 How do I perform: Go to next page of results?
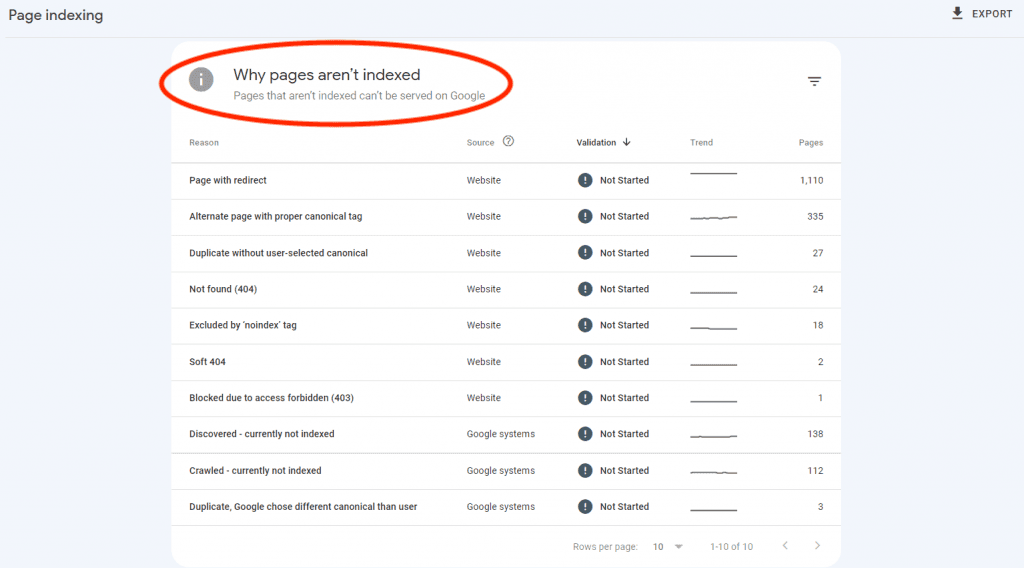(817, 546)
